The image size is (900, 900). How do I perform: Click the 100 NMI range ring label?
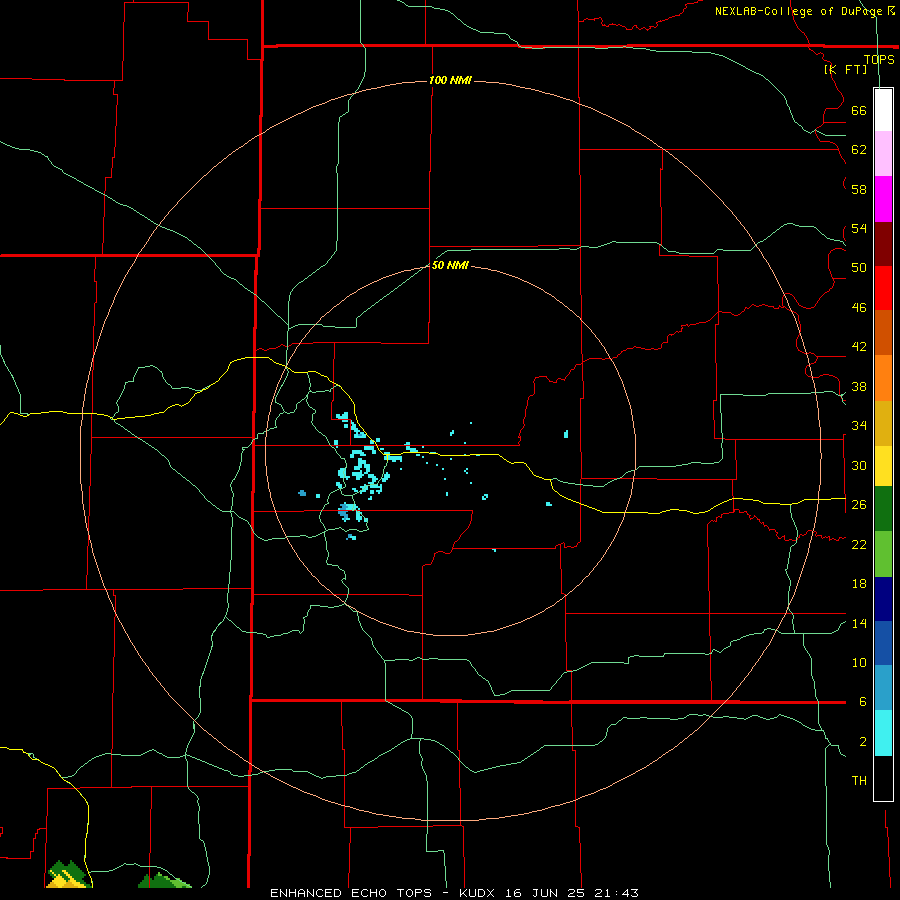click(450, 80)
